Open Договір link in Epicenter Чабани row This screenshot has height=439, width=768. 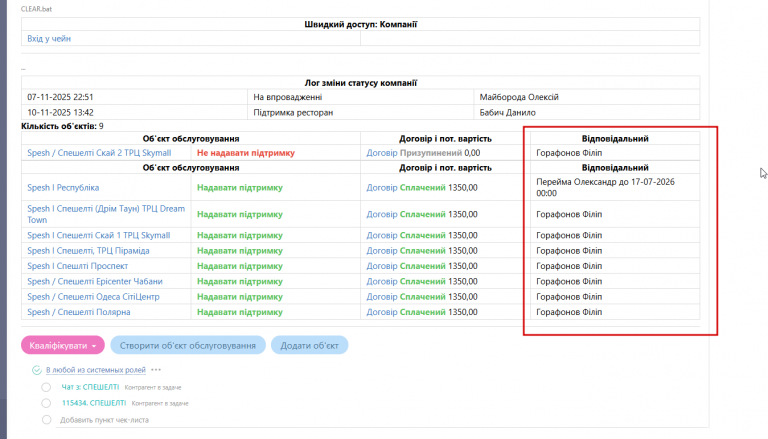click(x=382, y=281)
